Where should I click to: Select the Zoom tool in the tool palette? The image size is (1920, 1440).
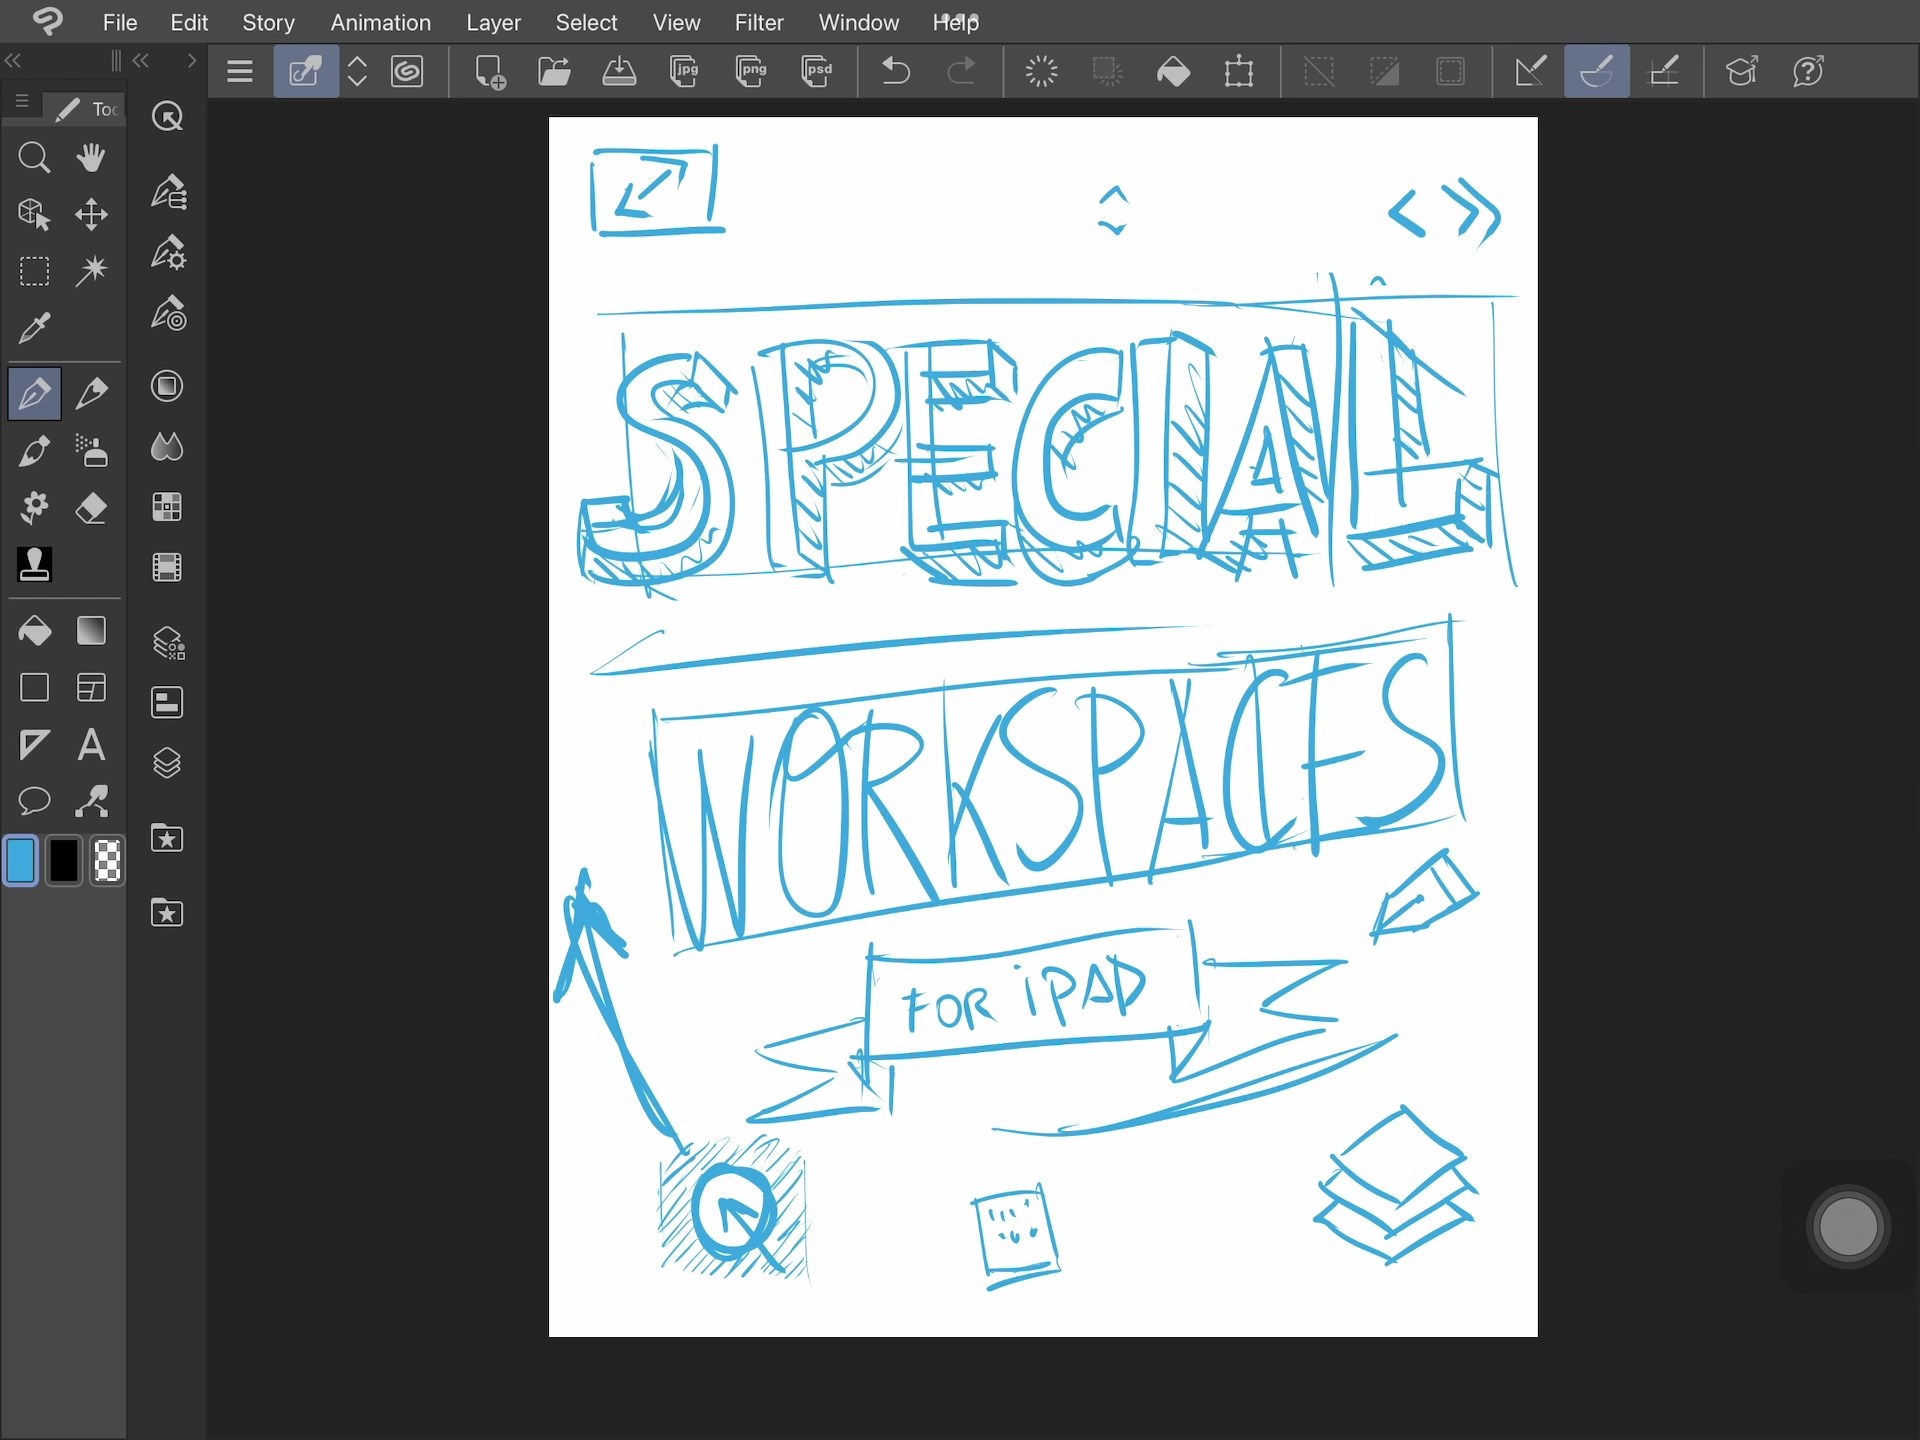coord(35,157)
